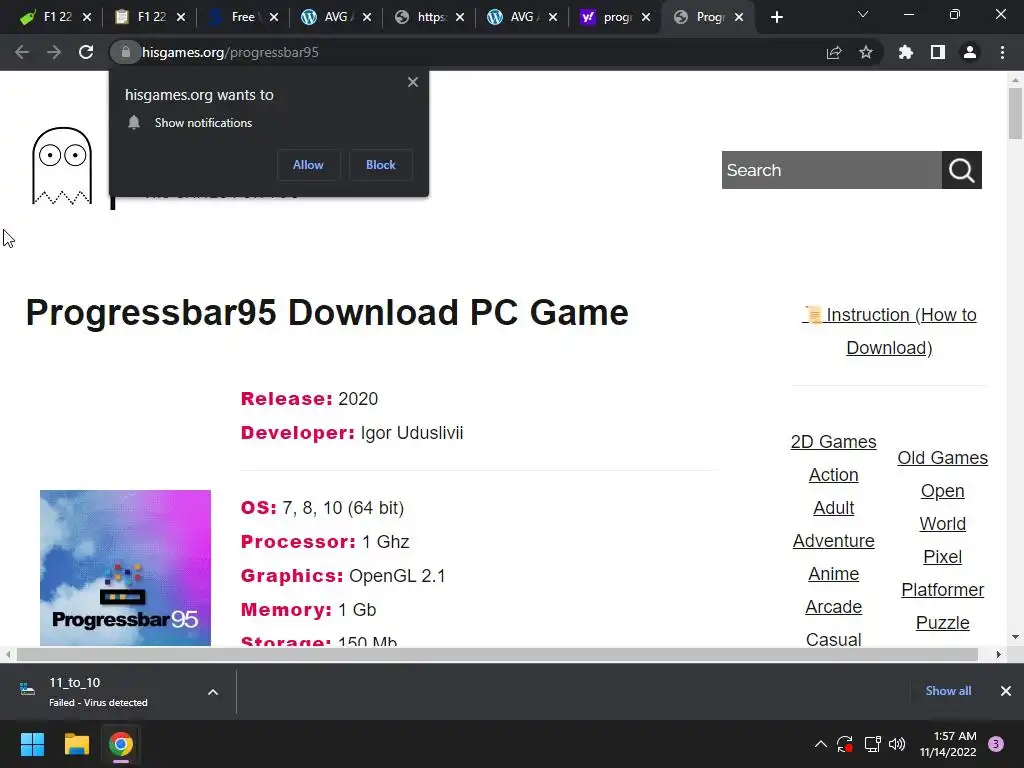The width and height of the screenshot is (1024, 768).
Task: Open the Chrome profile avatar
Action: click(x=970, y=52)
